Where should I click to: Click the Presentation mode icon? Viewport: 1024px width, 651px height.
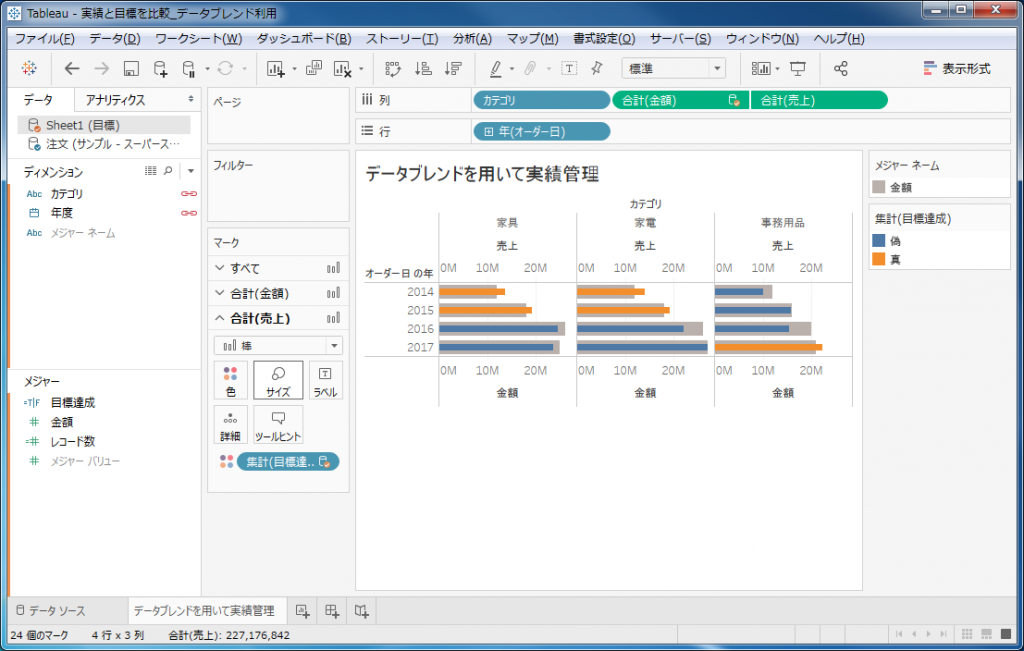797,69
